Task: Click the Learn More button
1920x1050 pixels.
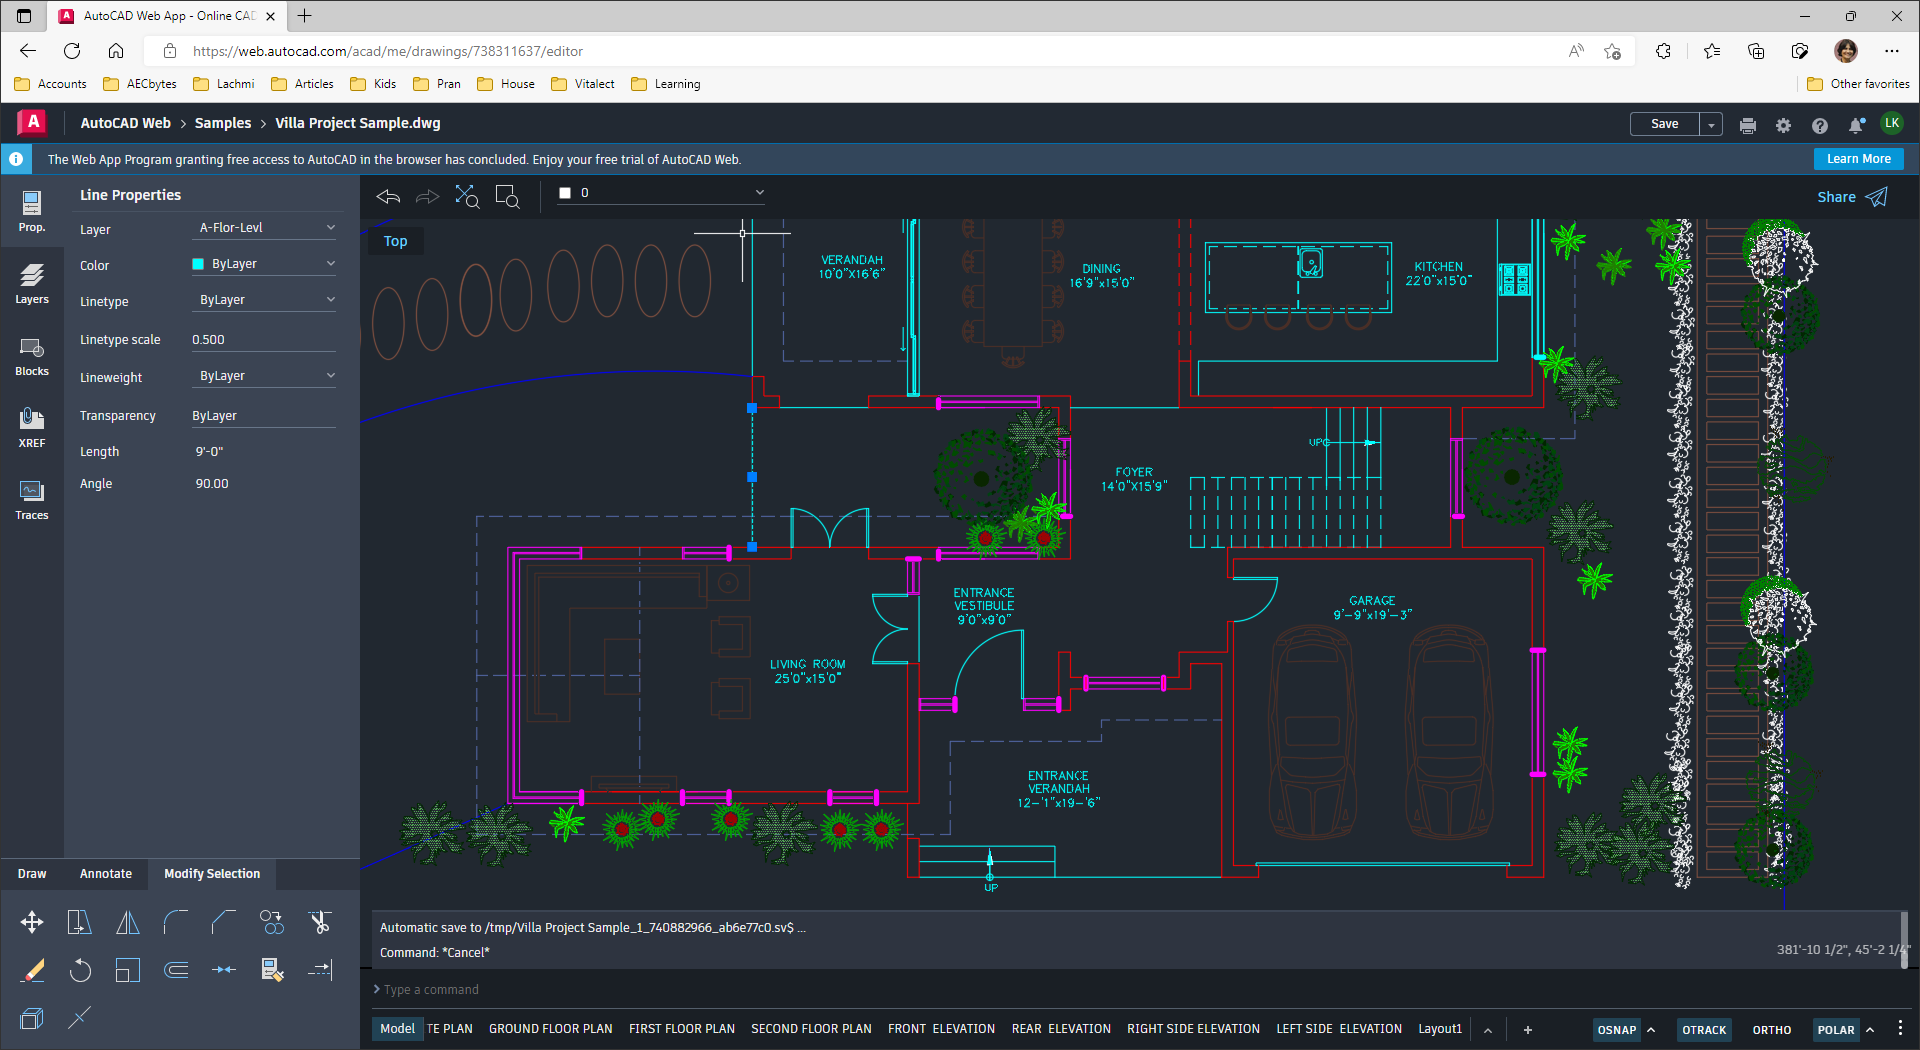Action: (1858, 158)
